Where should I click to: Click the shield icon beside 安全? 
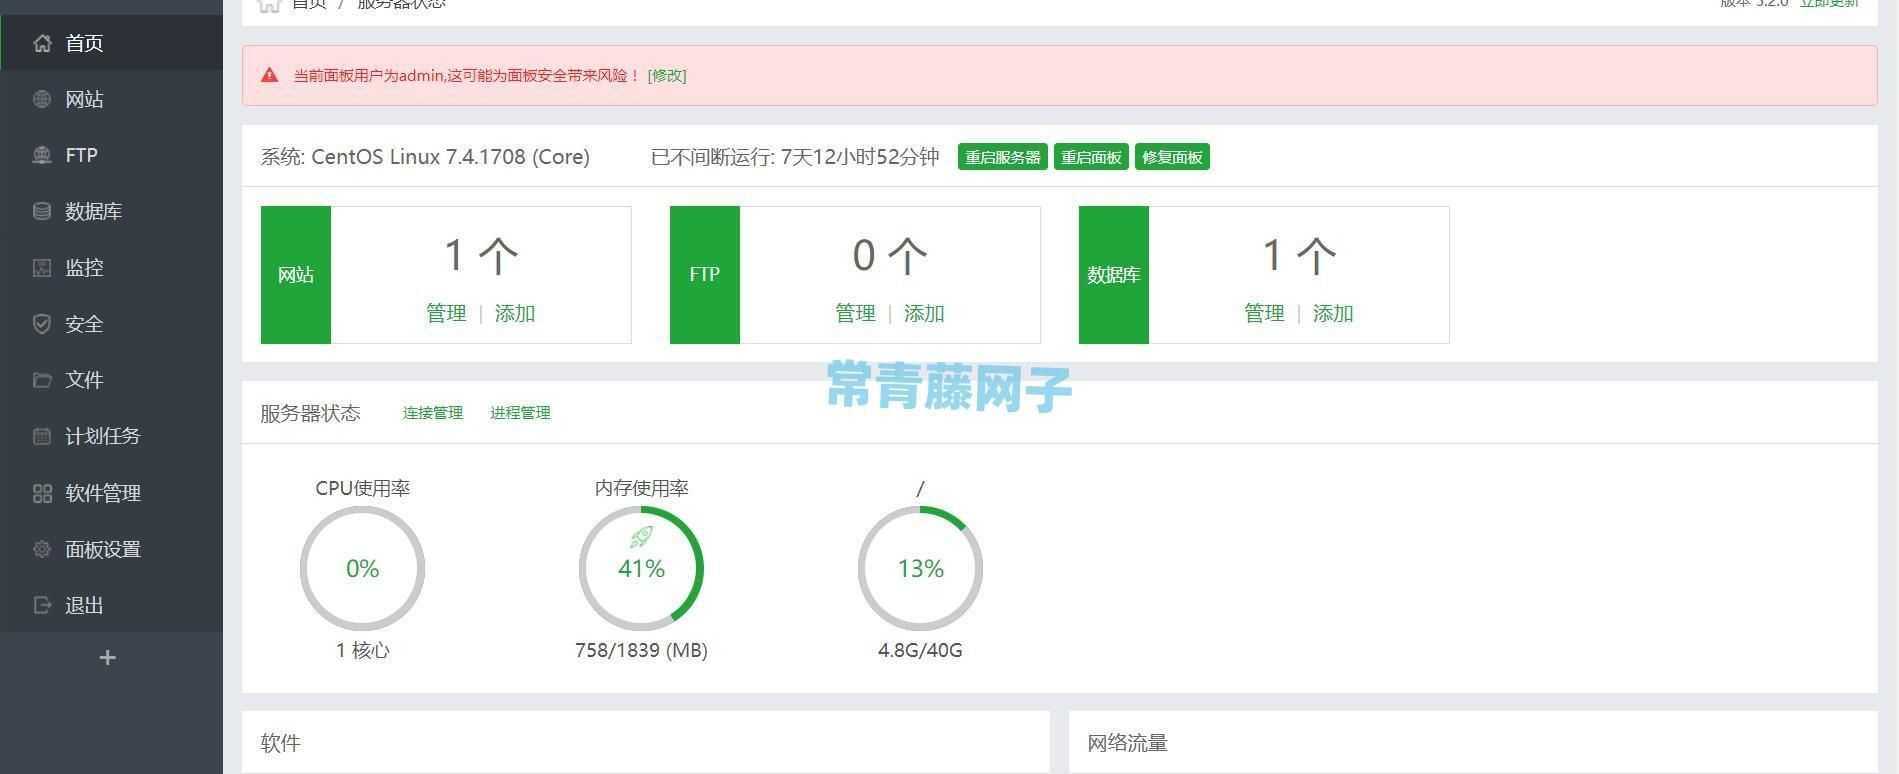click(x=42, y=324)
